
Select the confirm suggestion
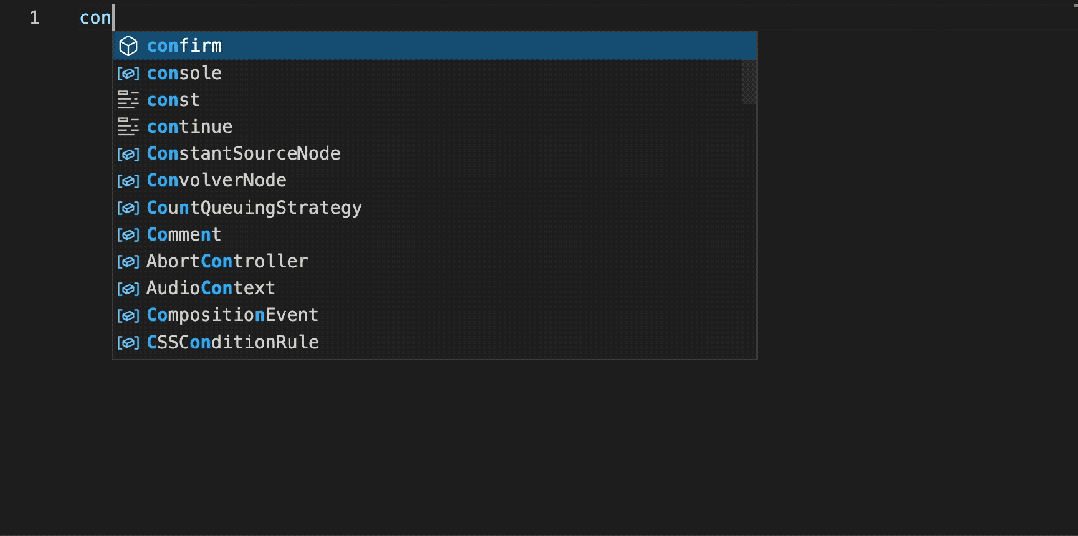pyautogui.click(x=184, y=46)
